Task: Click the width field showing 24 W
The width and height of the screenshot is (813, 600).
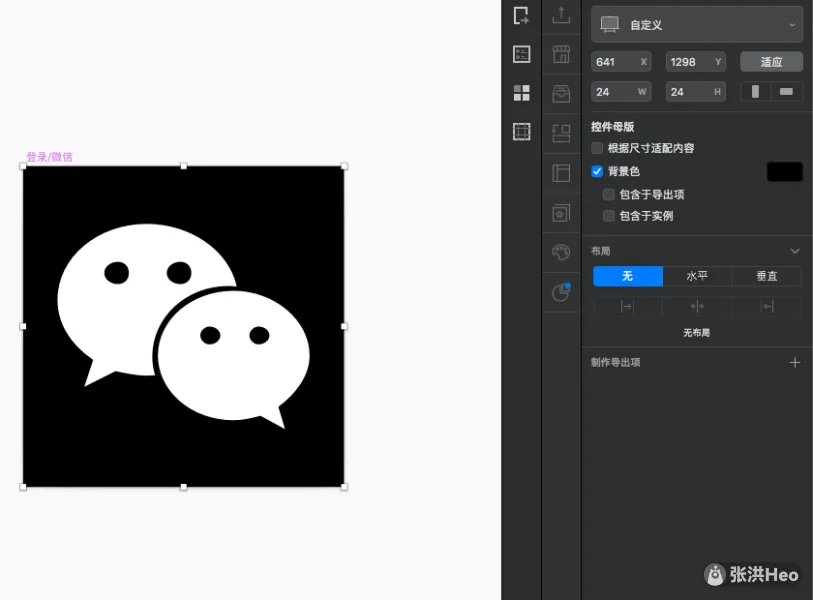Action: 621,92
